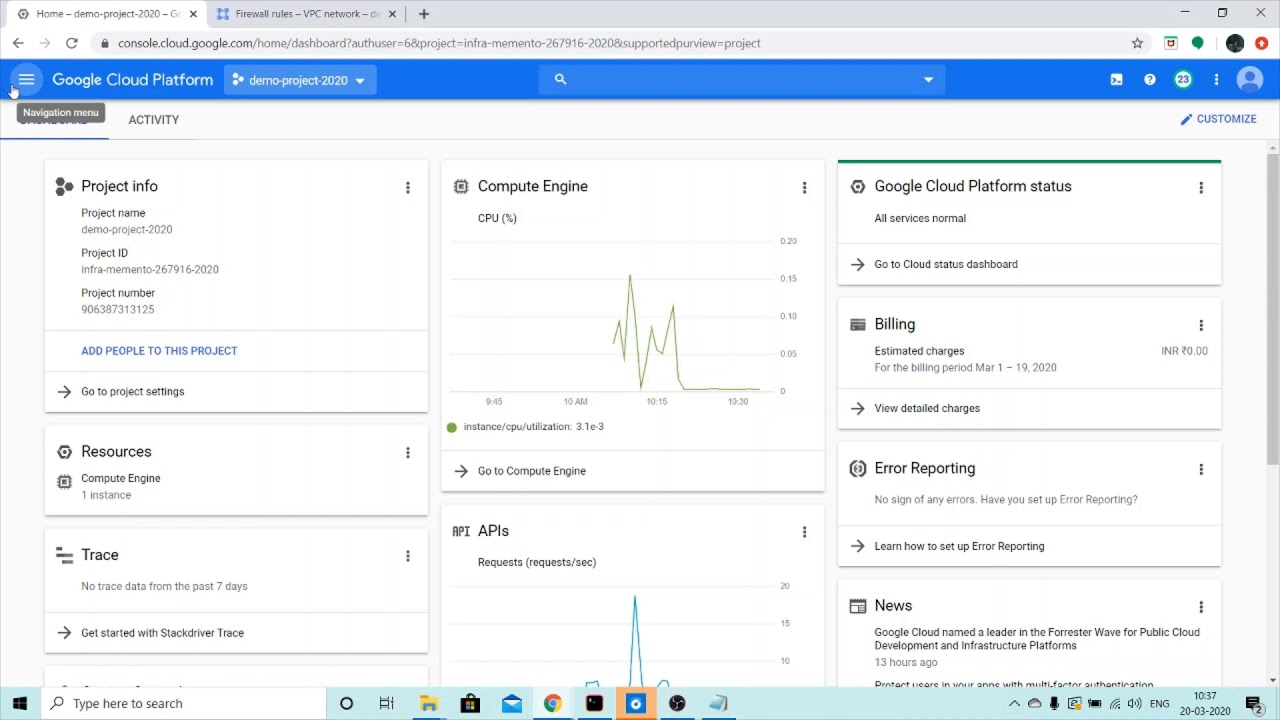Expand the search bar dropdown arrow

(928, 80)
